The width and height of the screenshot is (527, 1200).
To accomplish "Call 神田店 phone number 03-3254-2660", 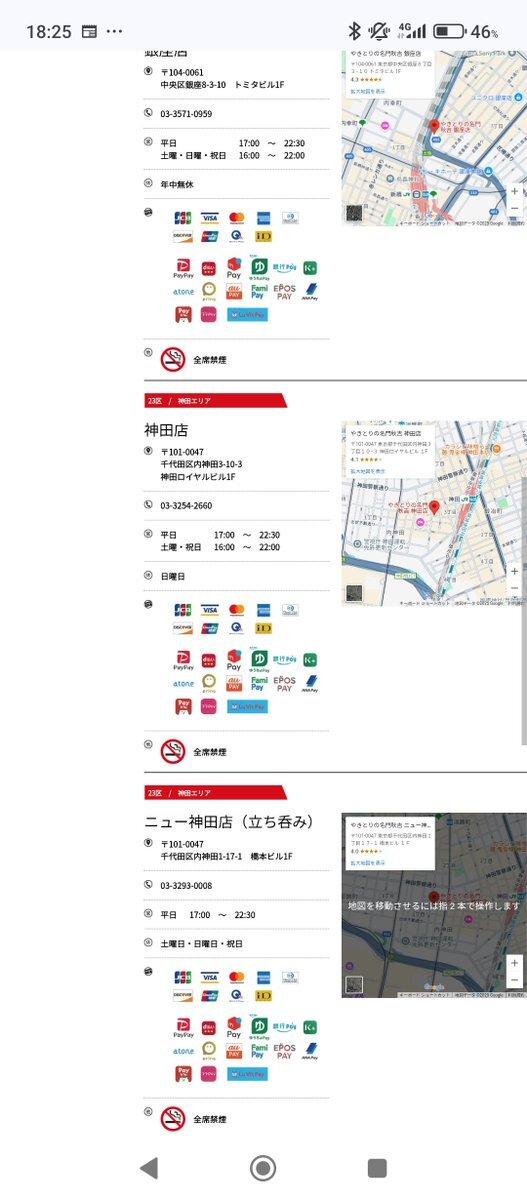I will [186, 506].
